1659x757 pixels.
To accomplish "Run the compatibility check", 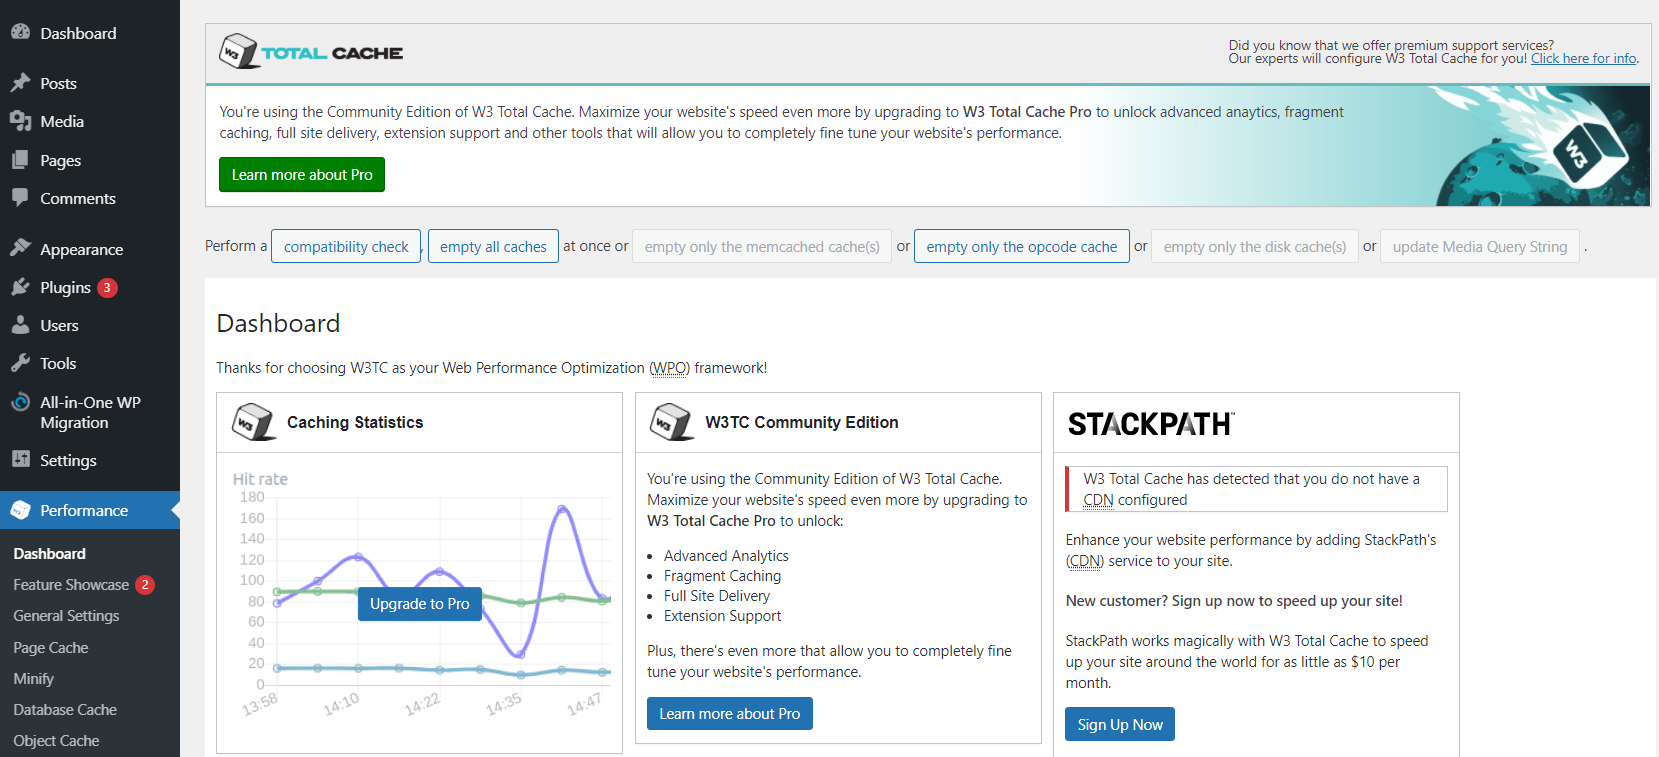I will [x=346, y=246].
